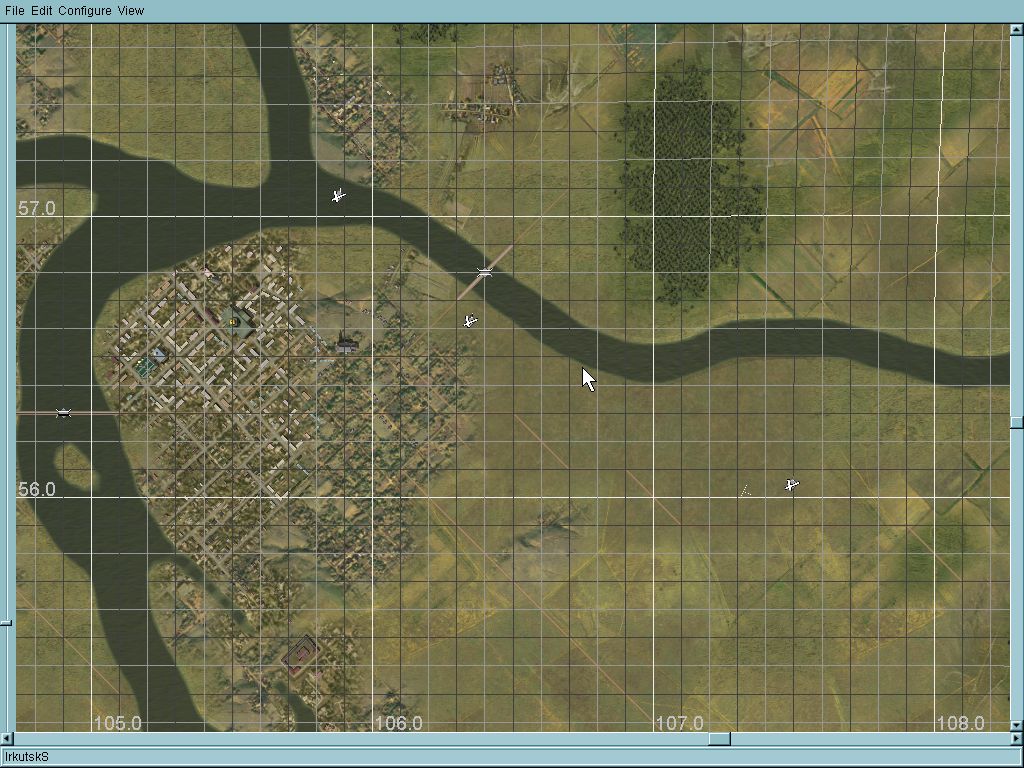Select the aircraft icon near the 107.0 longitude line
1024x768 pixels.
tap(792, 485)
